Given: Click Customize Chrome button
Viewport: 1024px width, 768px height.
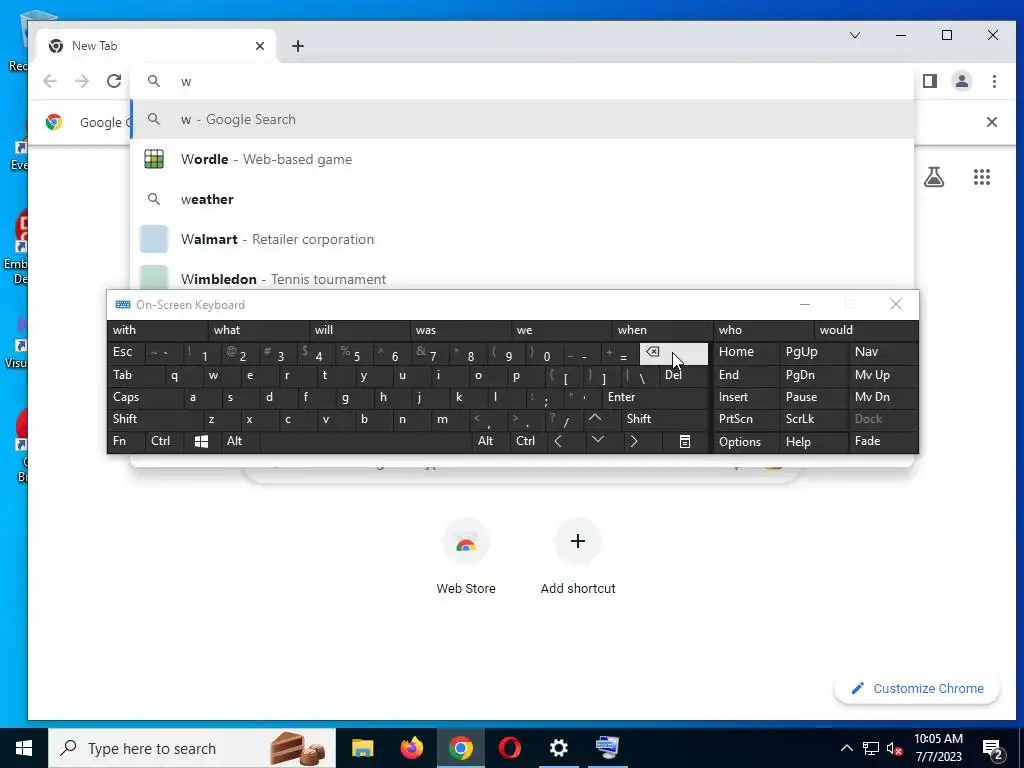Looking at the screenshot, I should (x=917, y=688).
